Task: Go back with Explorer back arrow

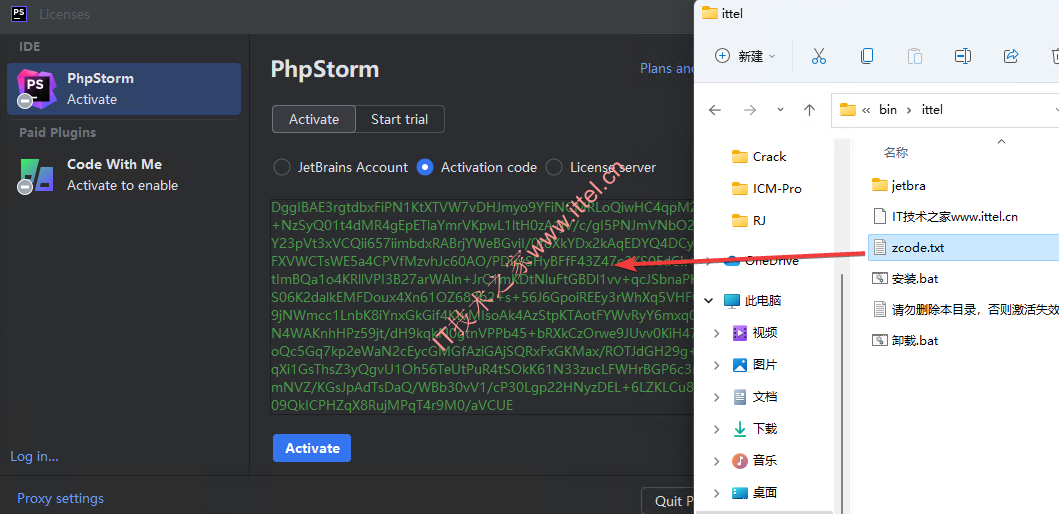Action: (x=715, y=109)
